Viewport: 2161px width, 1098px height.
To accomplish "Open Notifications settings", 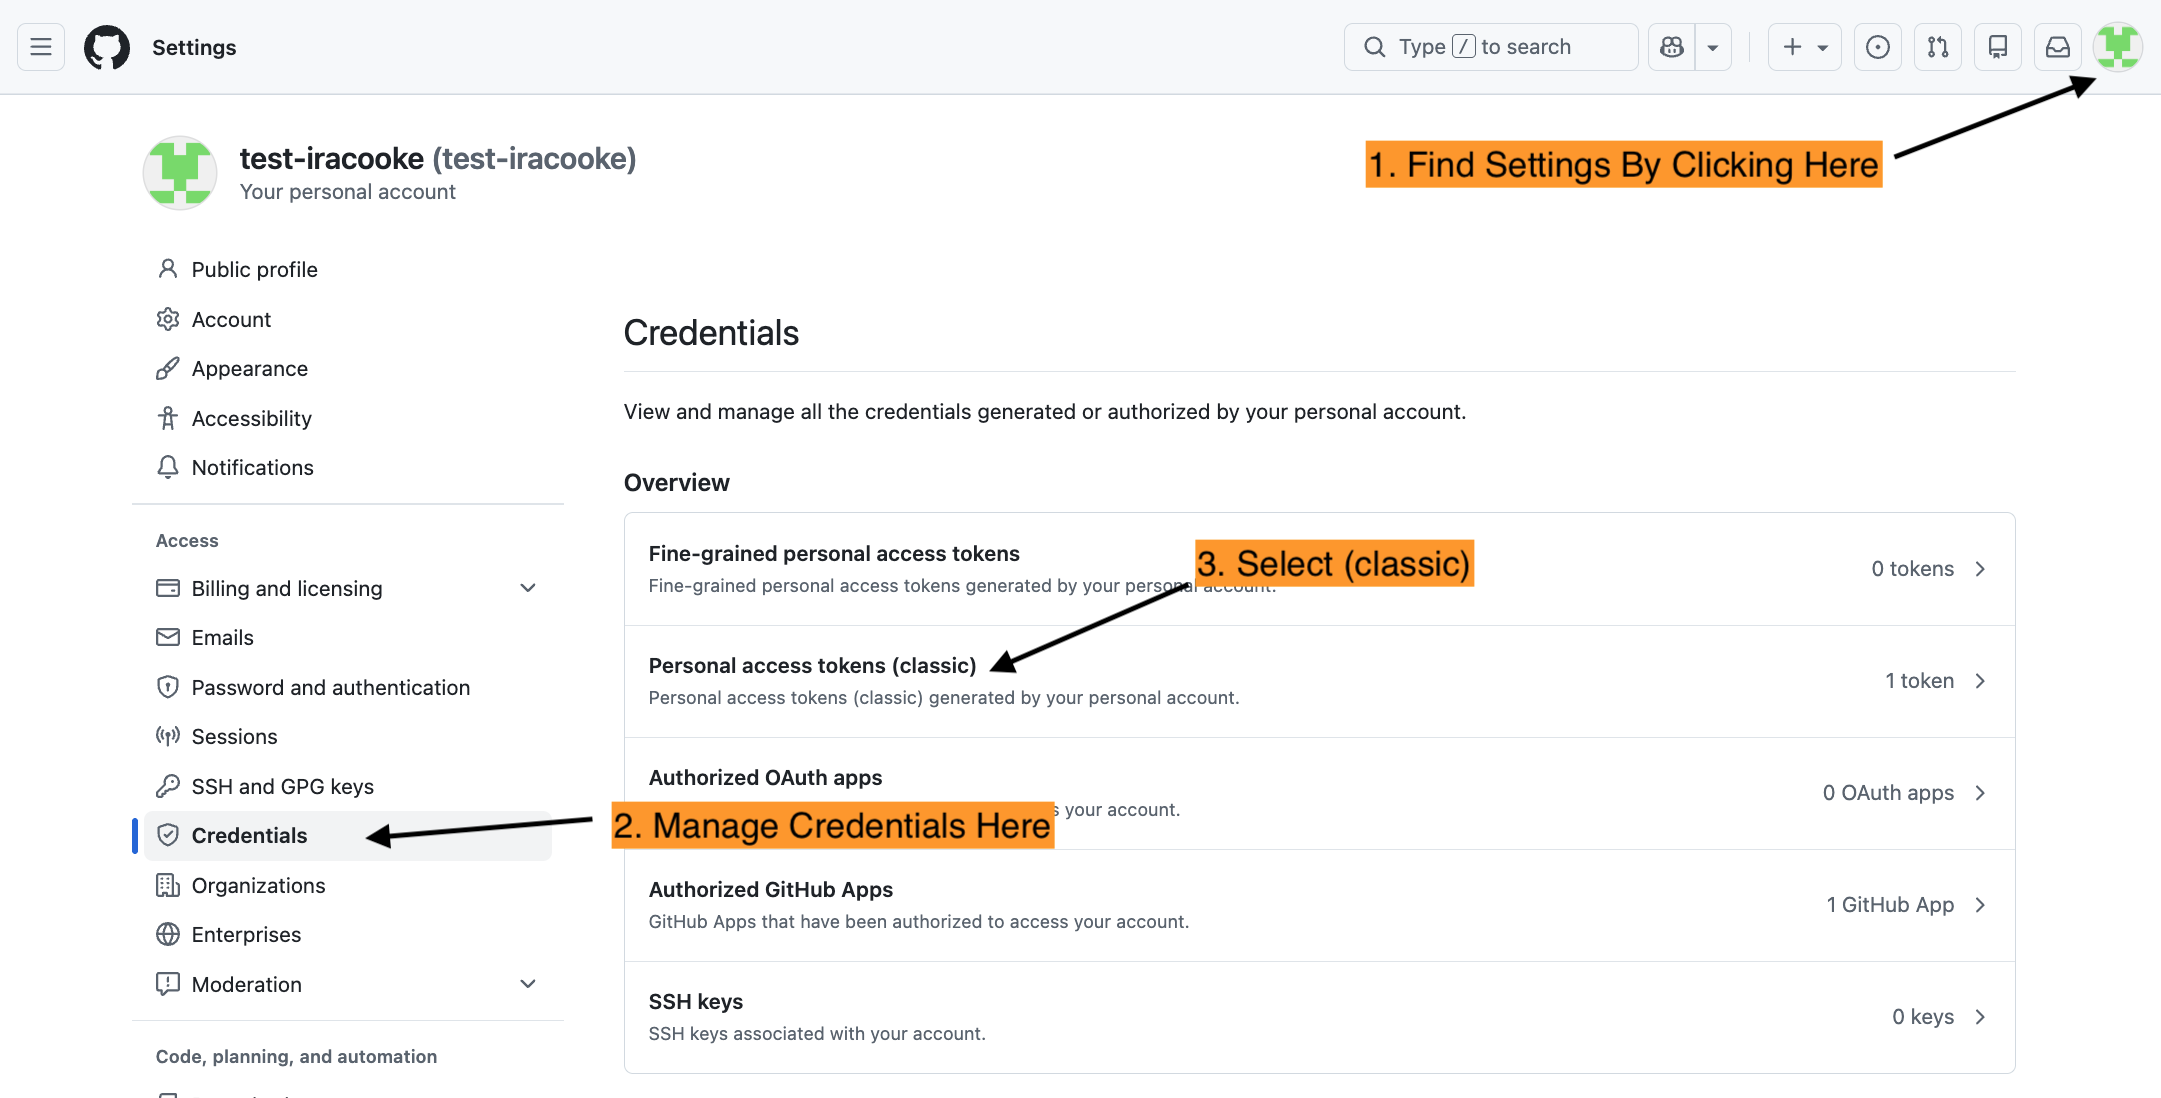I will [348, 468].
